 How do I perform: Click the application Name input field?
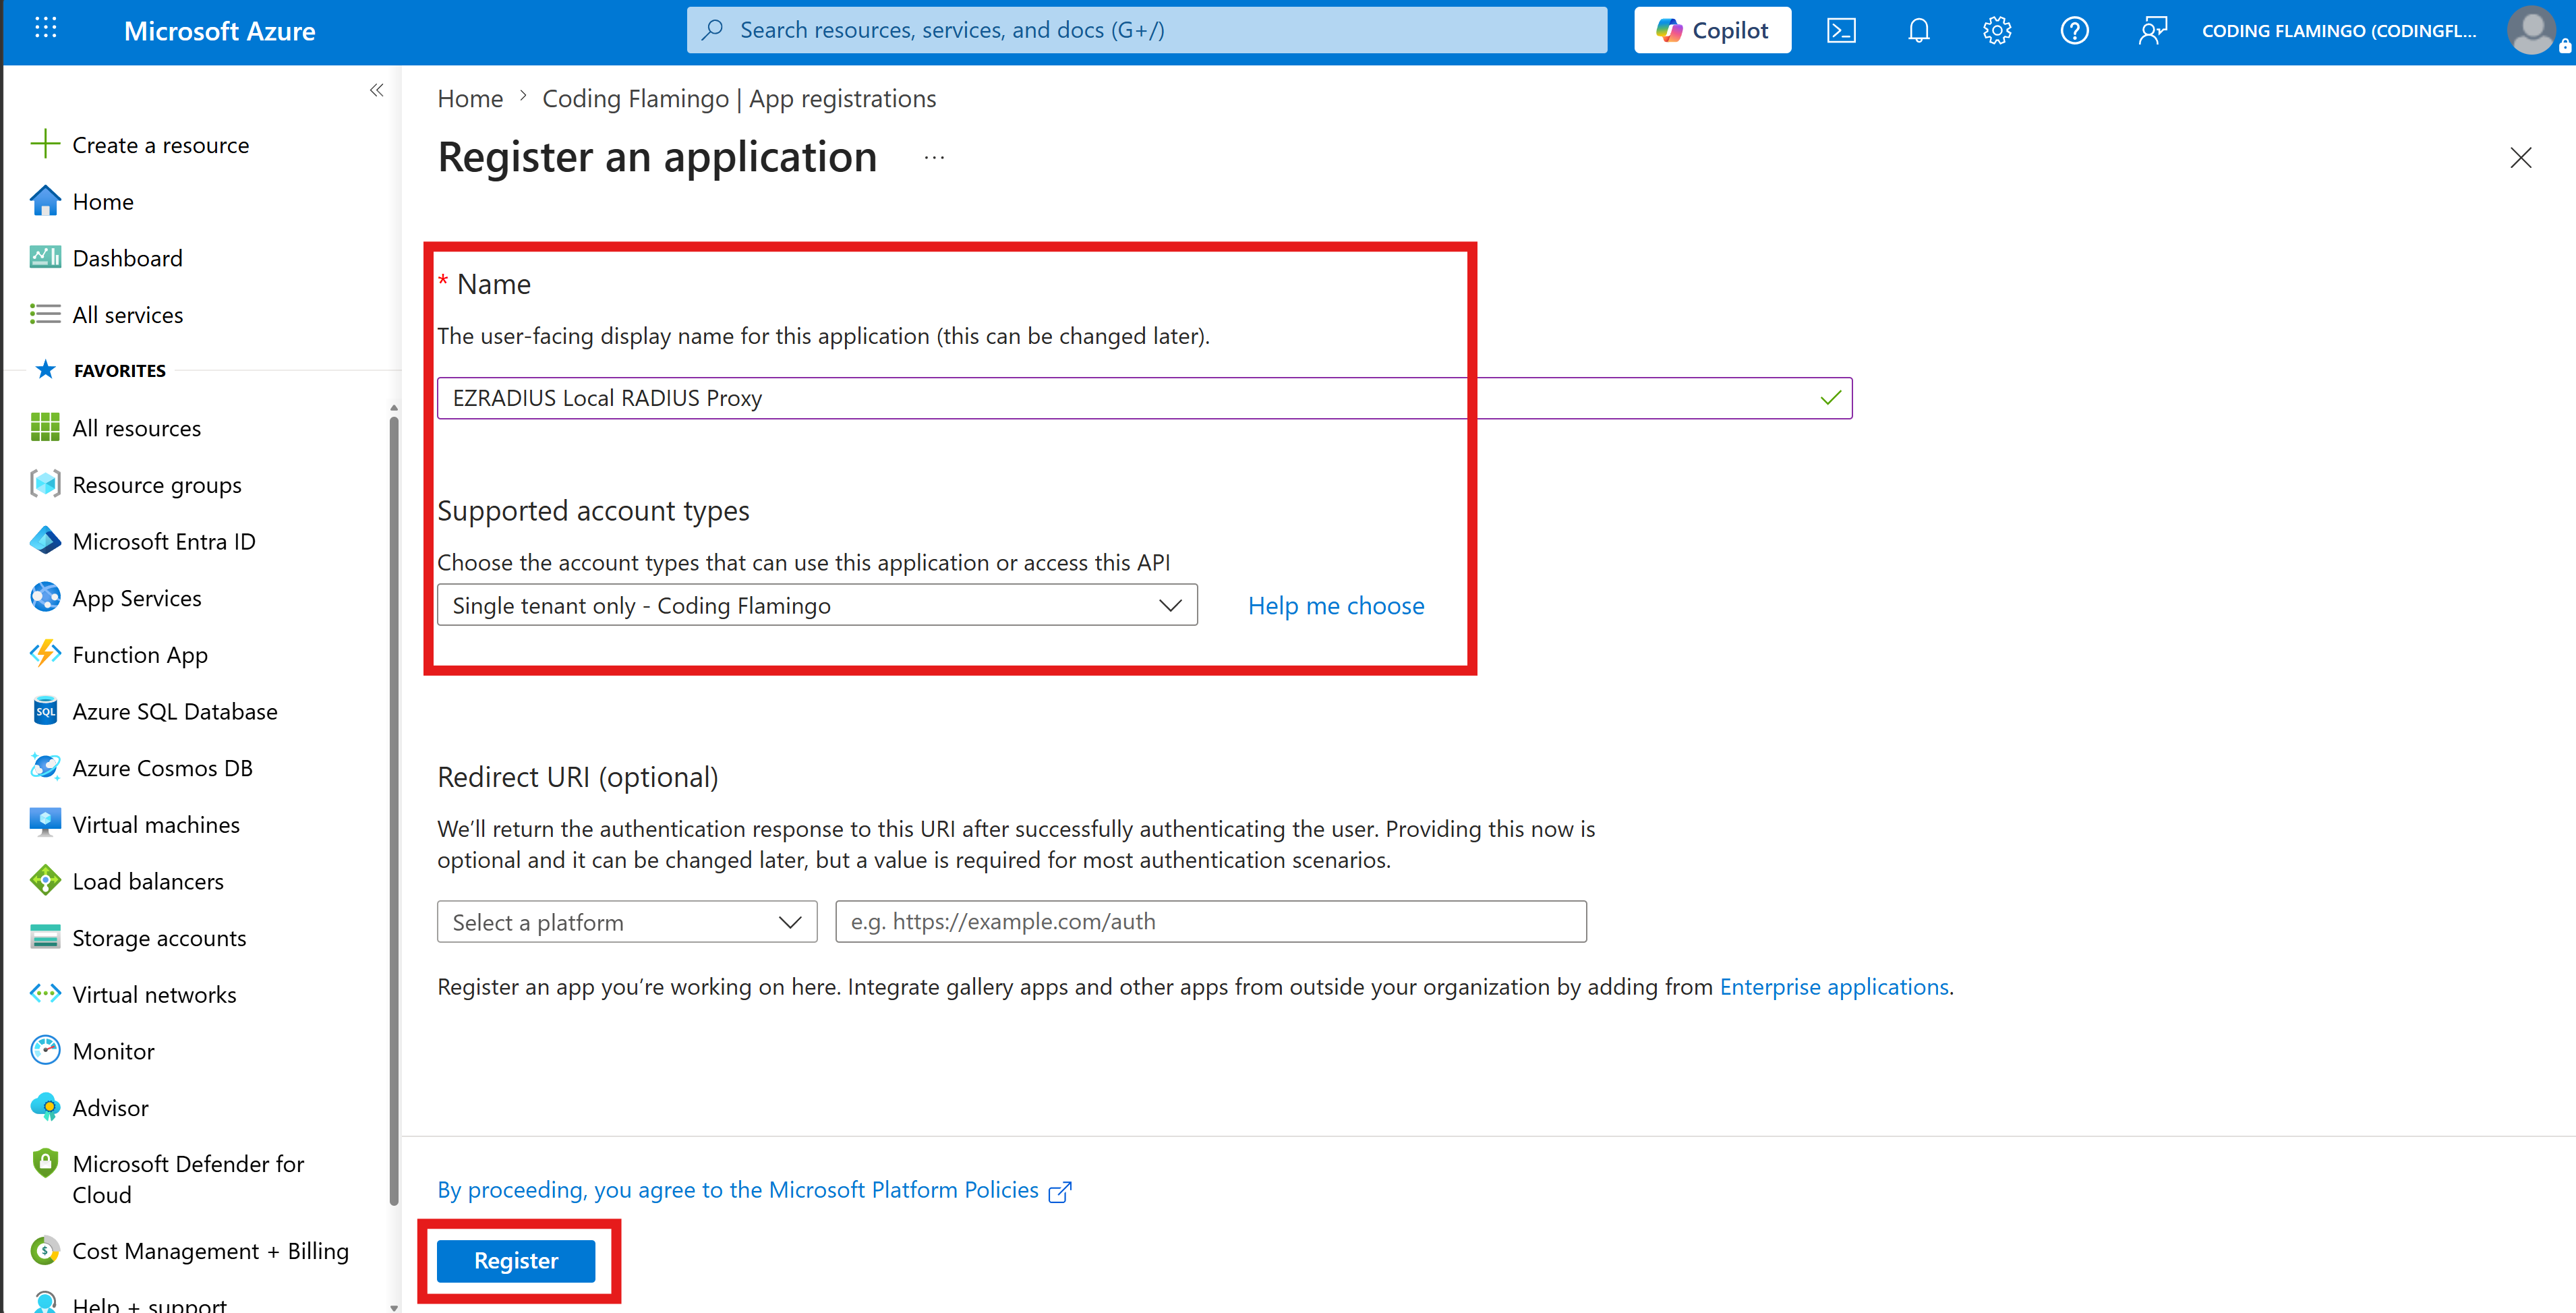[x=1144, y=398]
